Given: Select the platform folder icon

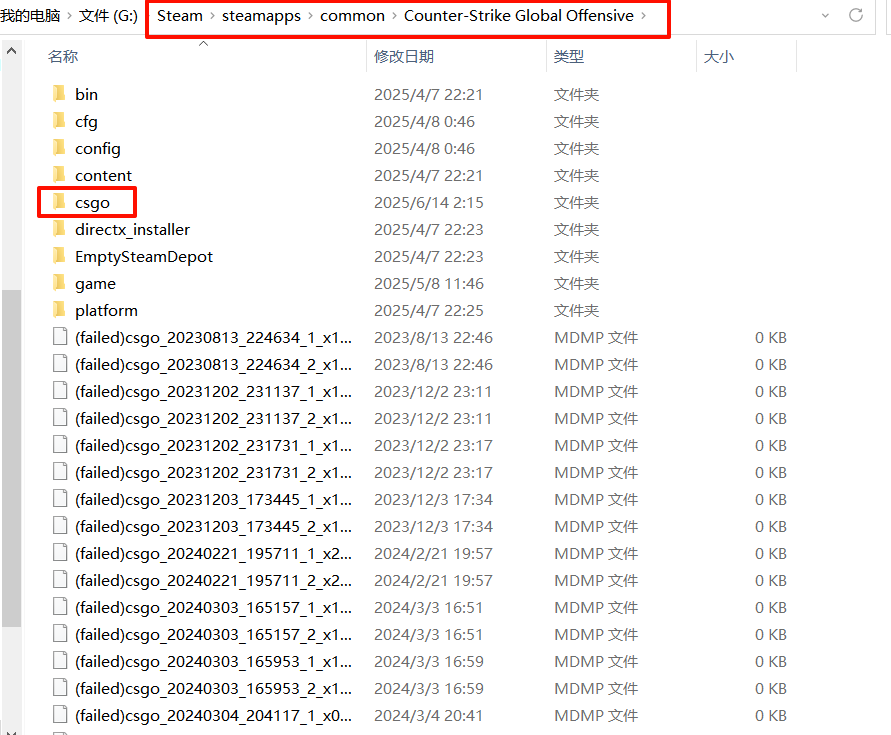Looking at the screenshot, I should (x=59, y=310).
